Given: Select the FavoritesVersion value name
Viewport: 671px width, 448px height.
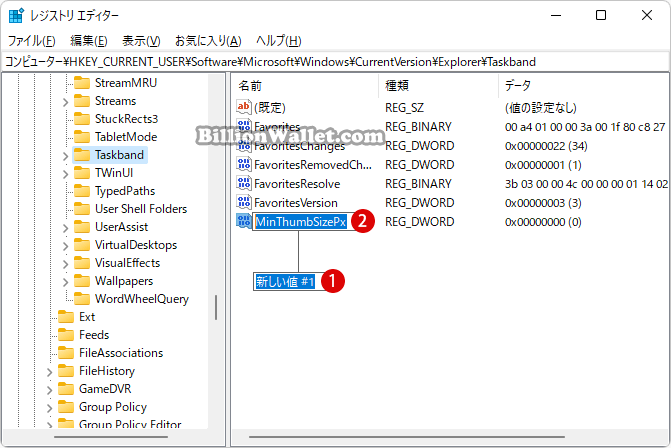Looking at the screenshot, I should pyautogui.click(x=296, y=202).
